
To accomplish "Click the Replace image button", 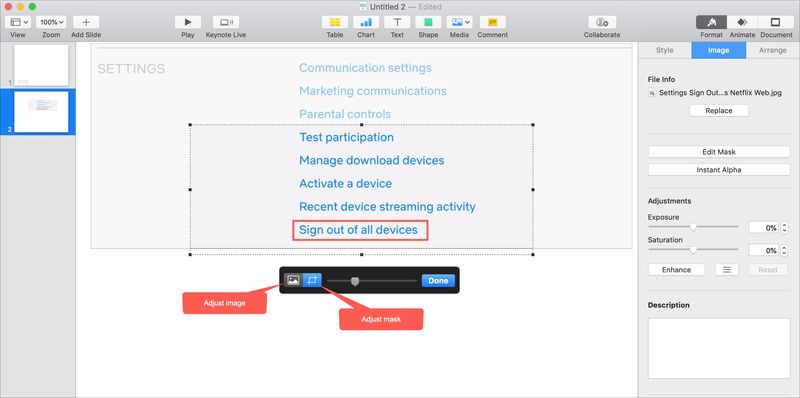I will pos(719,111).
